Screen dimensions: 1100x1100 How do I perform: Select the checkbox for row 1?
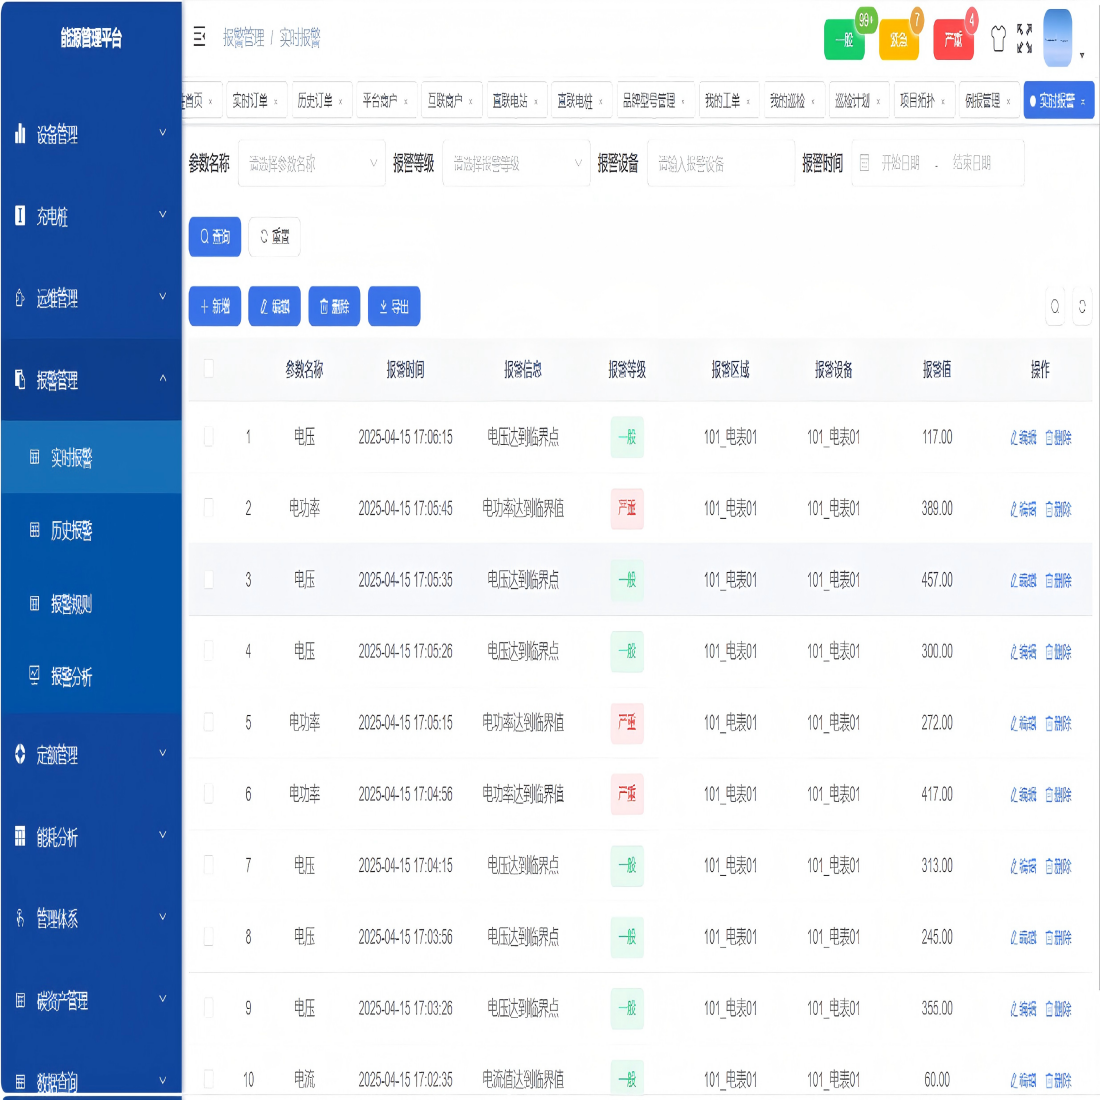[x=209, y=437]
